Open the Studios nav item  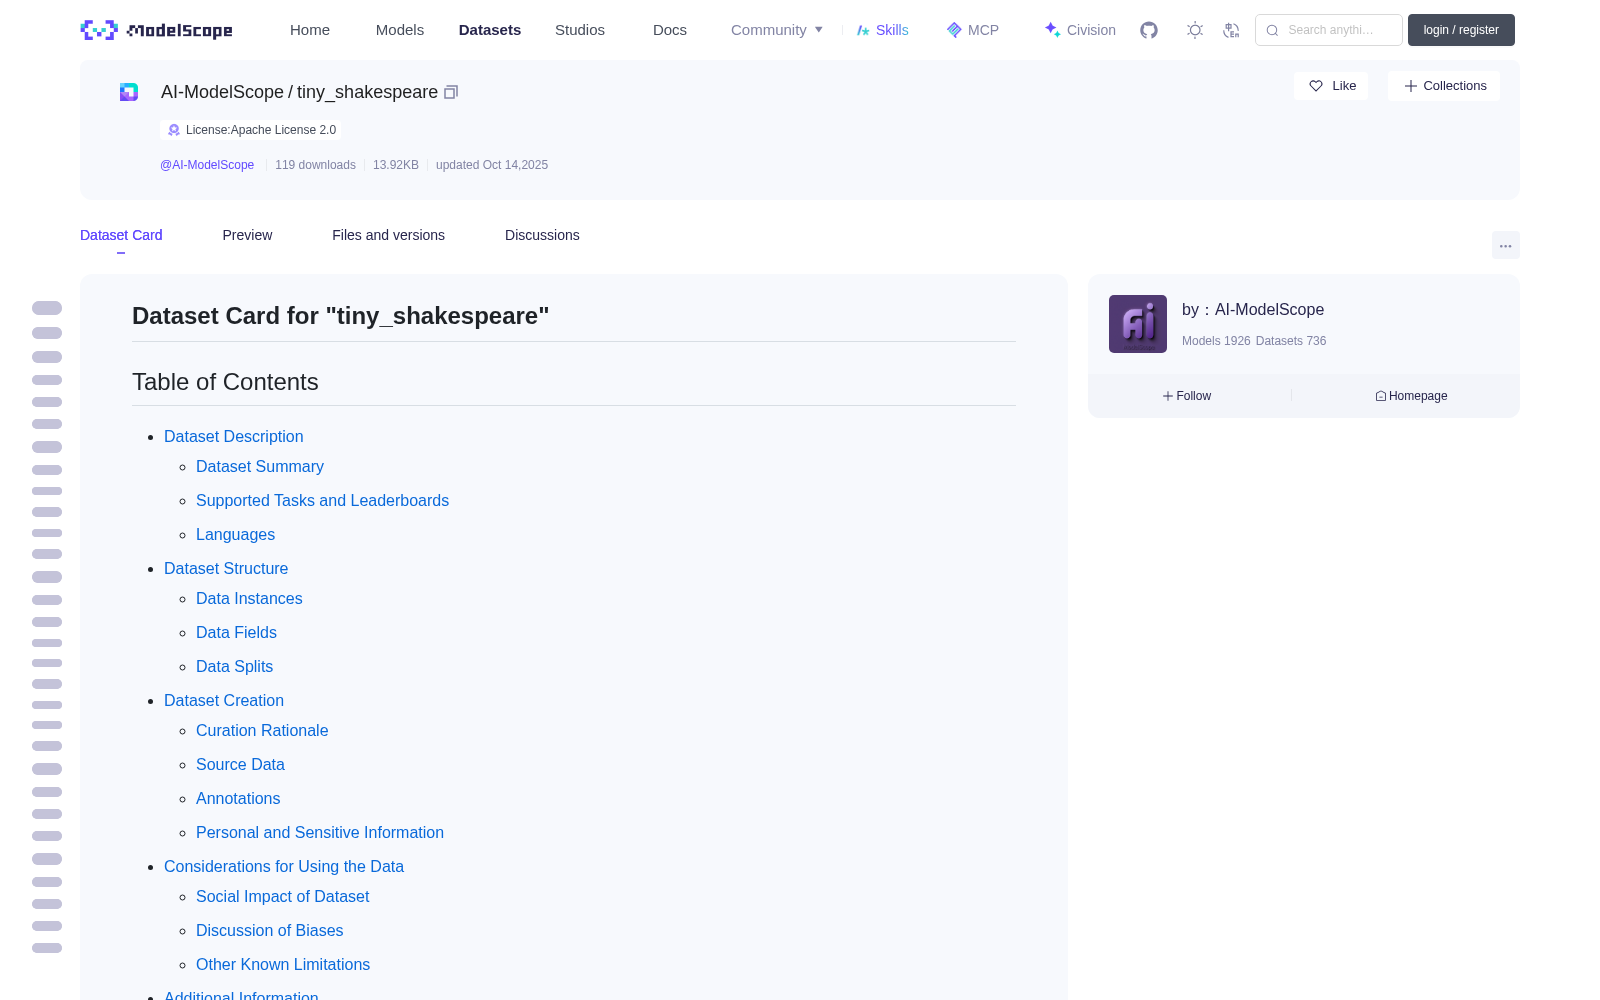tap(580, 30)
